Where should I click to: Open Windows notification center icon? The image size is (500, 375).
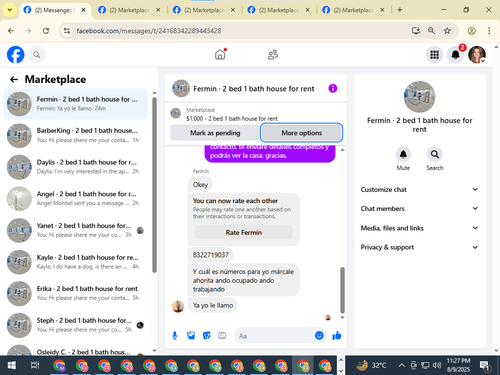[485, 366]
